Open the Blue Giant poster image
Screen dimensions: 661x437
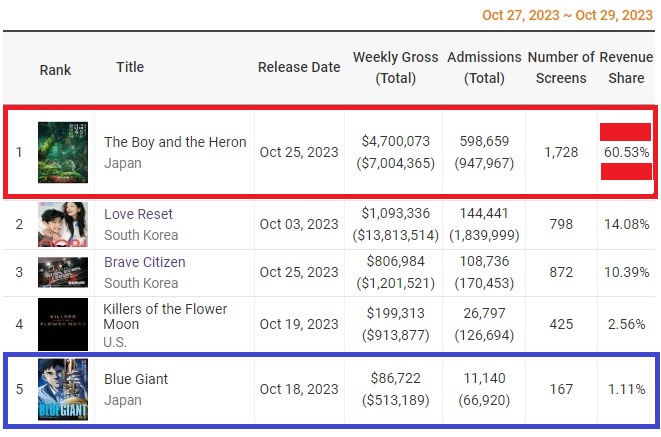63,389
